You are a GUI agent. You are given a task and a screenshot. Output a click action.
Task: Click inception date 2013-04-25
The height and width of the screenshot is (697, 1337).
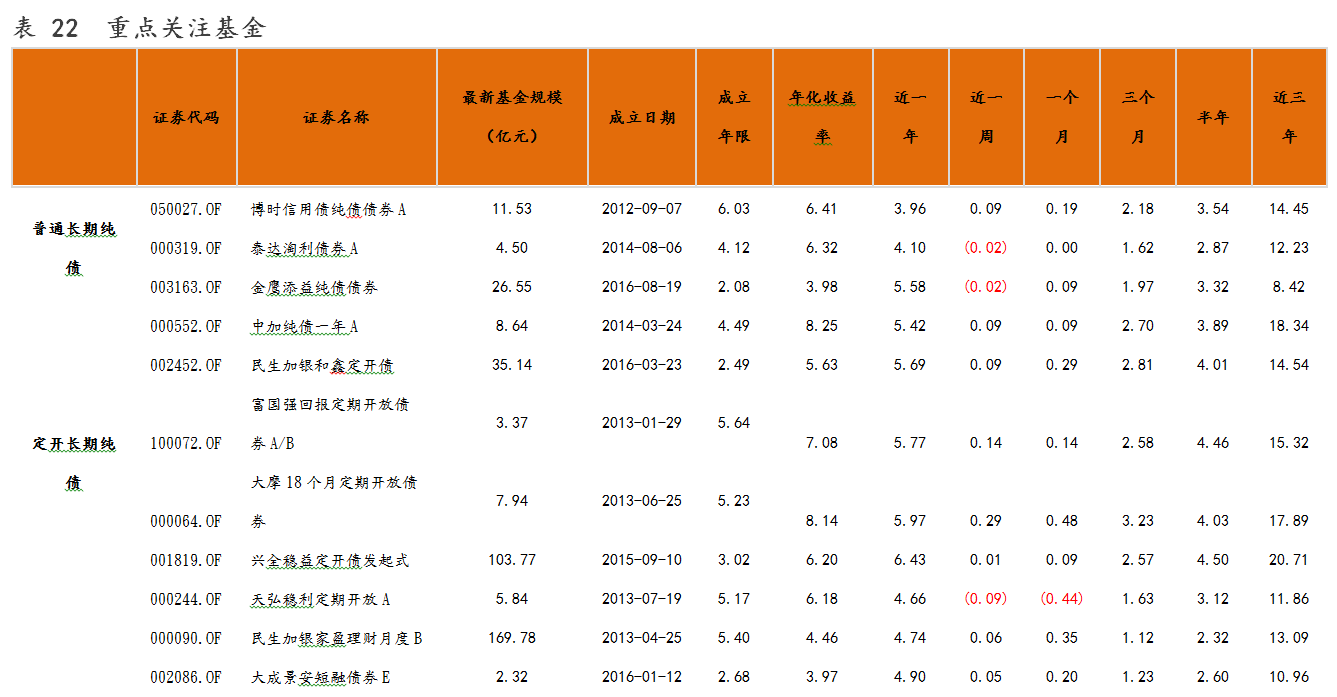click(642, 638)
